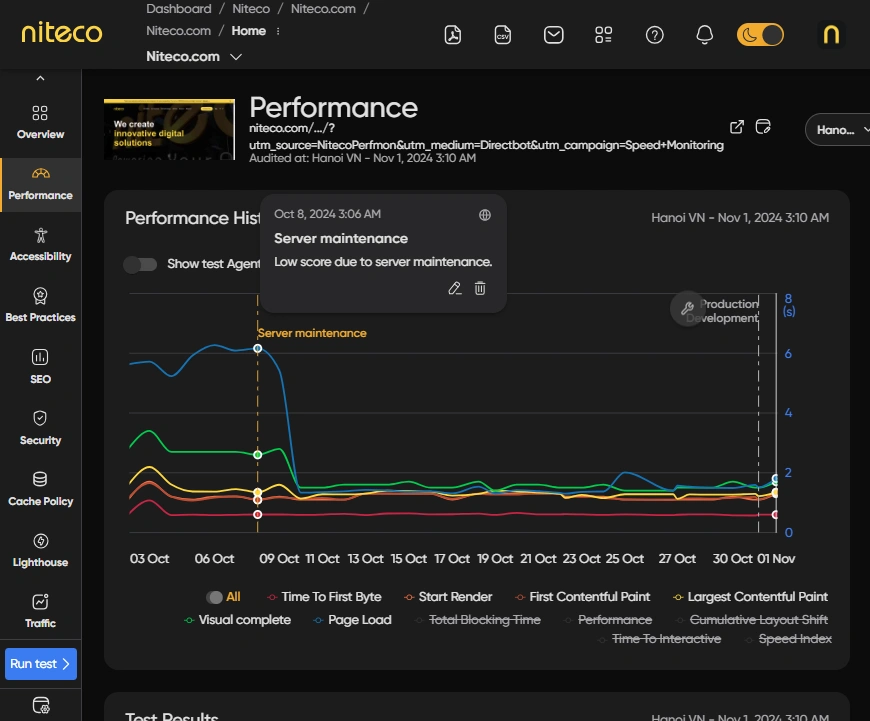The image size is (870, 721).
Task: Open dashboard widgets grid icon
Action: click(604, 35)
